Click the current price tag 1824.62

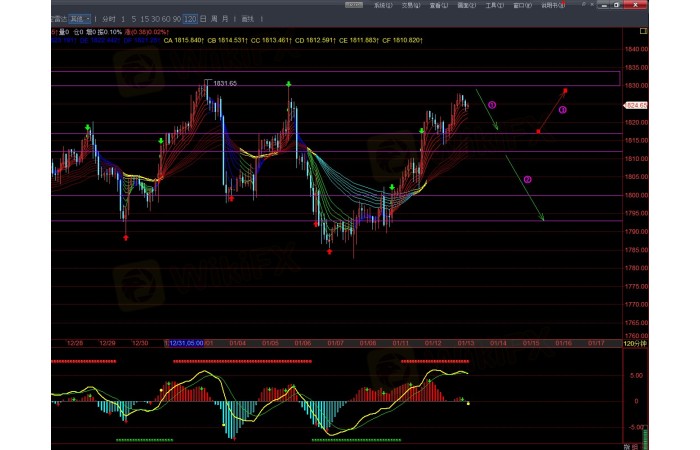636,104
